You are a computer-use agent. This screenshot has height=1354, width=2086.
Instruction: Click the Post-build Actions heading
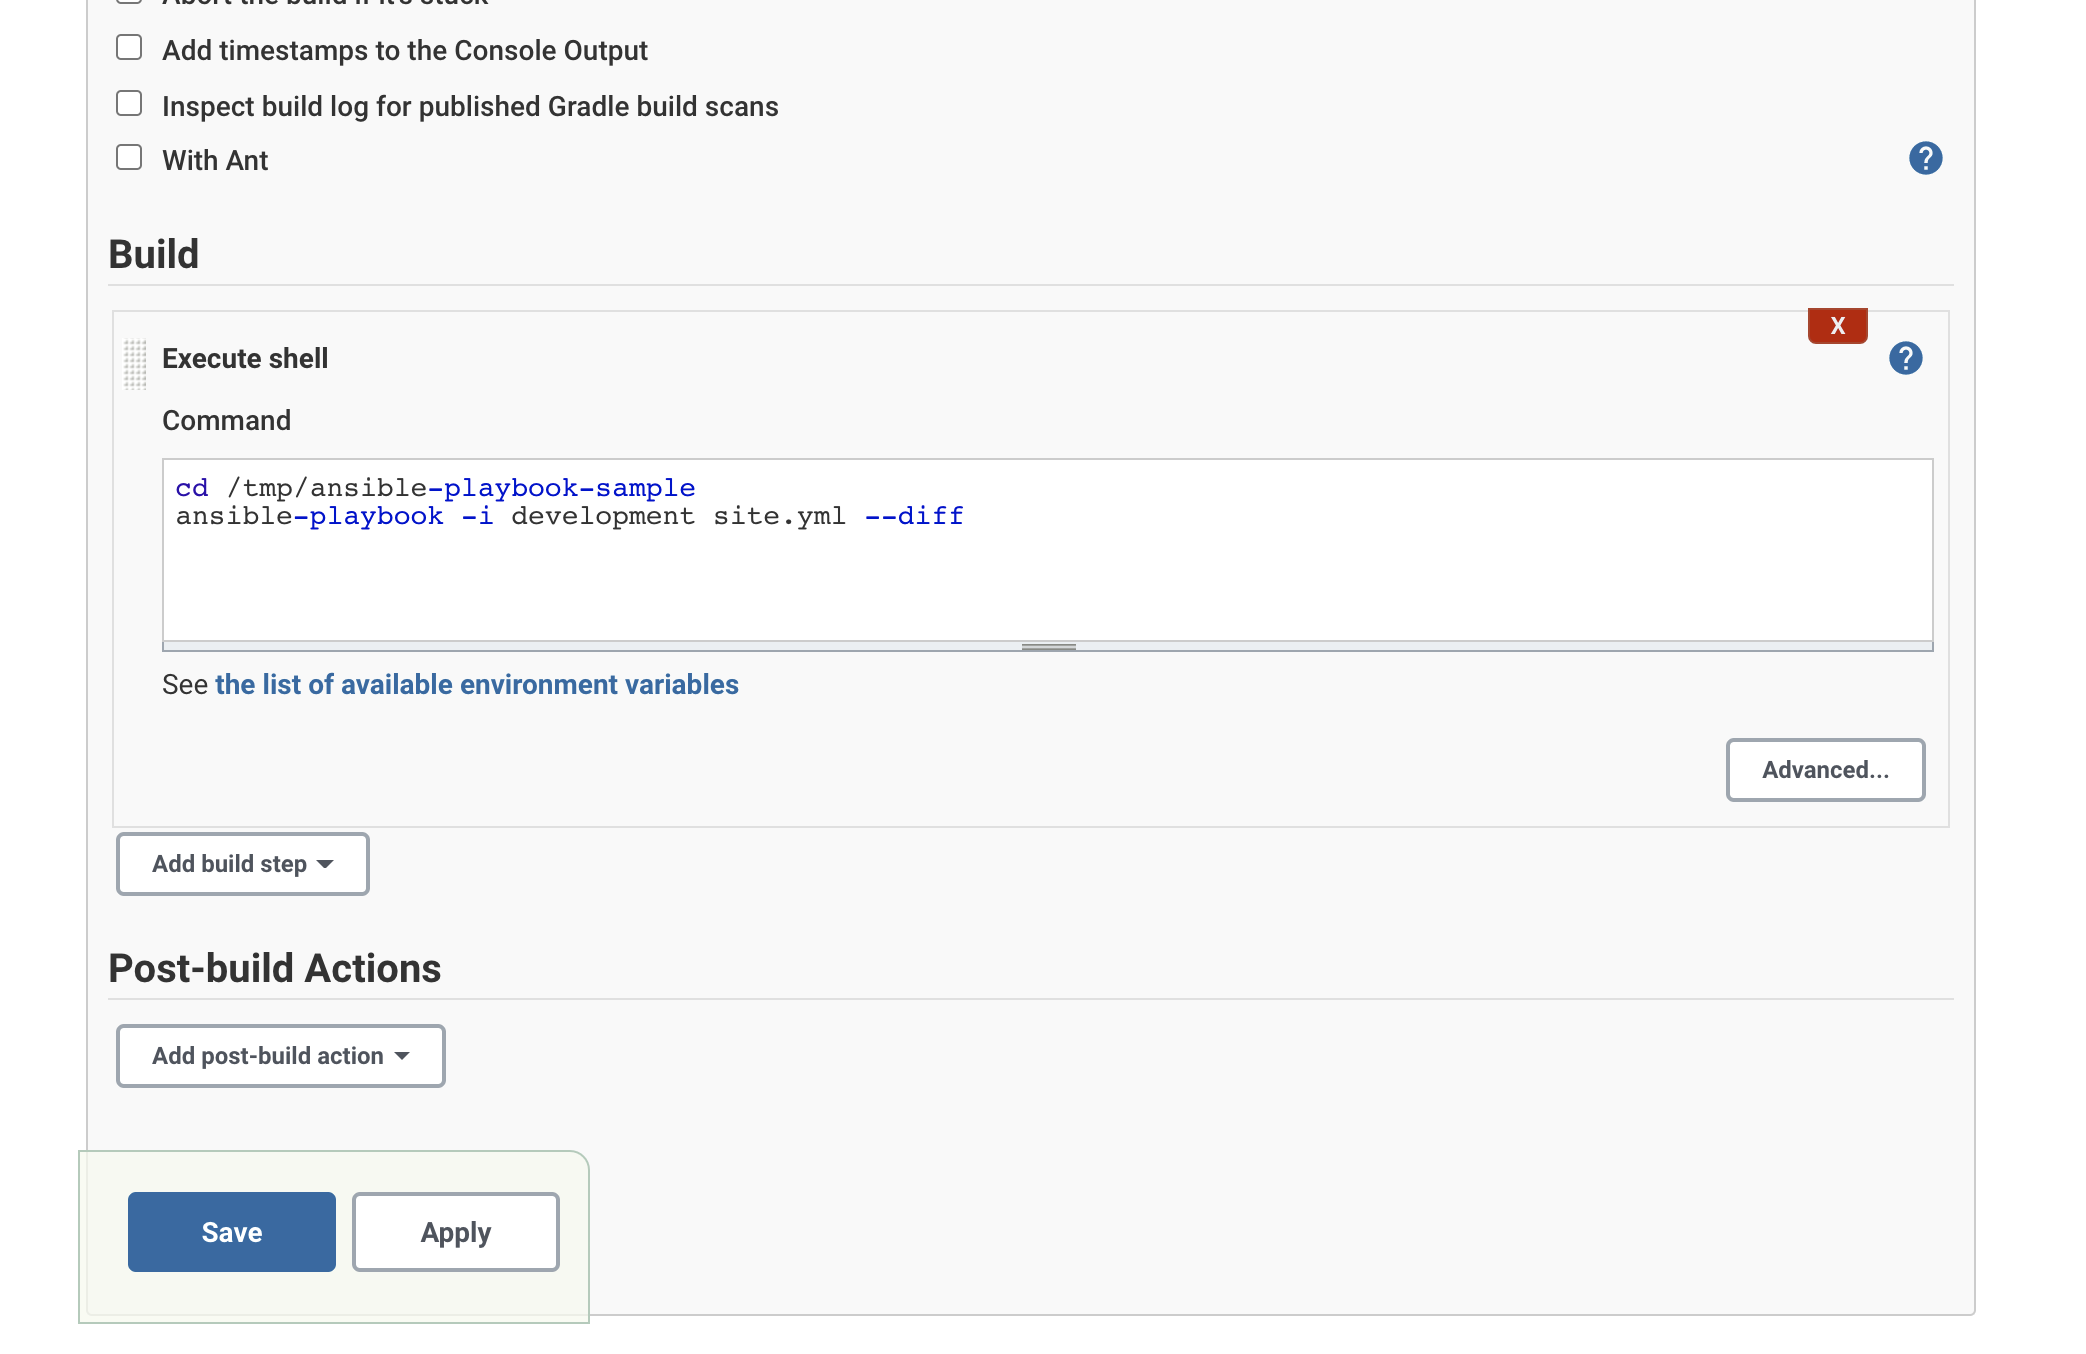point(275,968)
